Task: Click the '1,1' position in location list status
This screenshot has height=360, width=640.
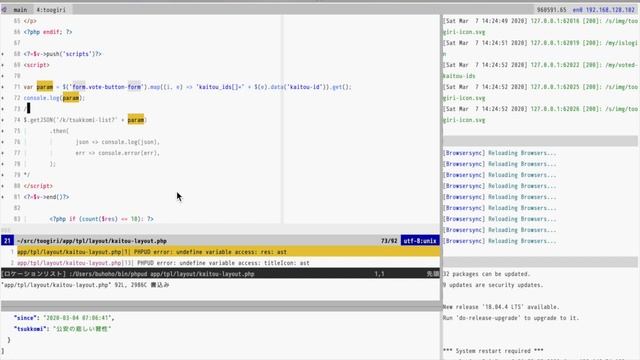Action: coord(379,274)
